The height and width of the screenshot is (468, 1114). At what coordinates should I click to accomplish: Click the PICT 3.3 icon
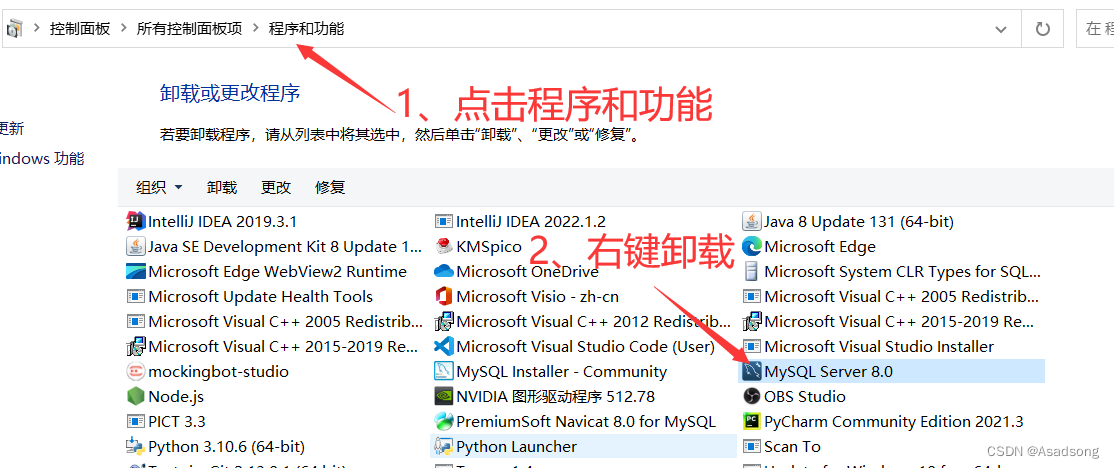tap(136, 421)
